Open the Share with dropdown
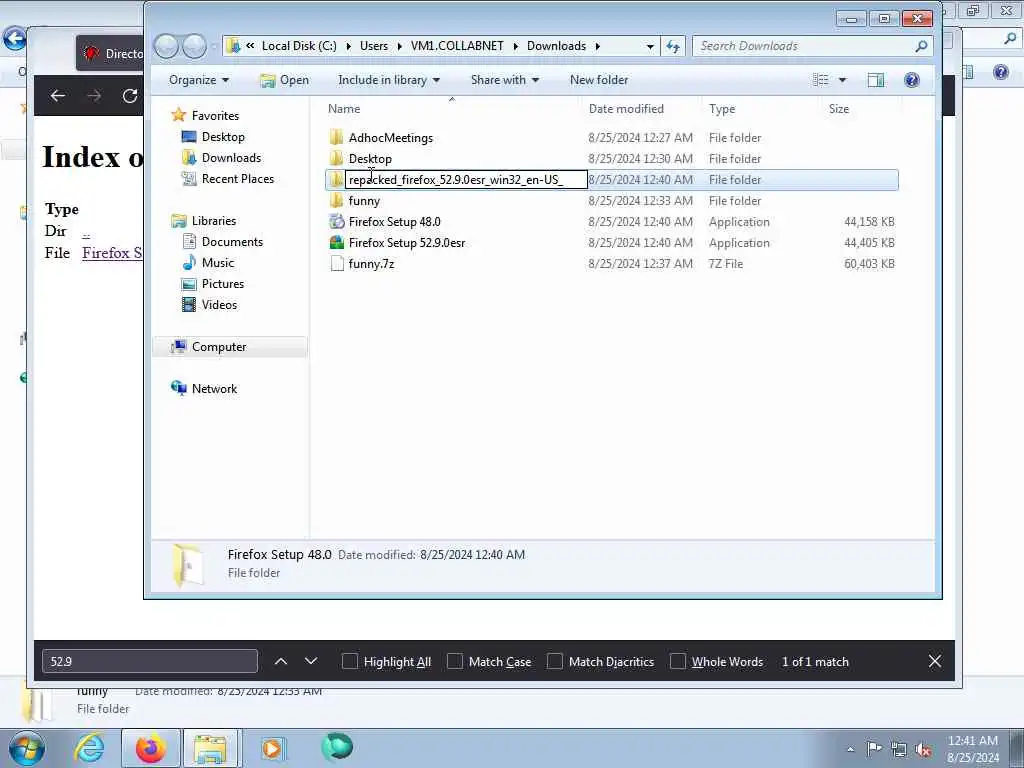Image resolution: width=1024 pixels, height=768 pixels. pos(505,80)
